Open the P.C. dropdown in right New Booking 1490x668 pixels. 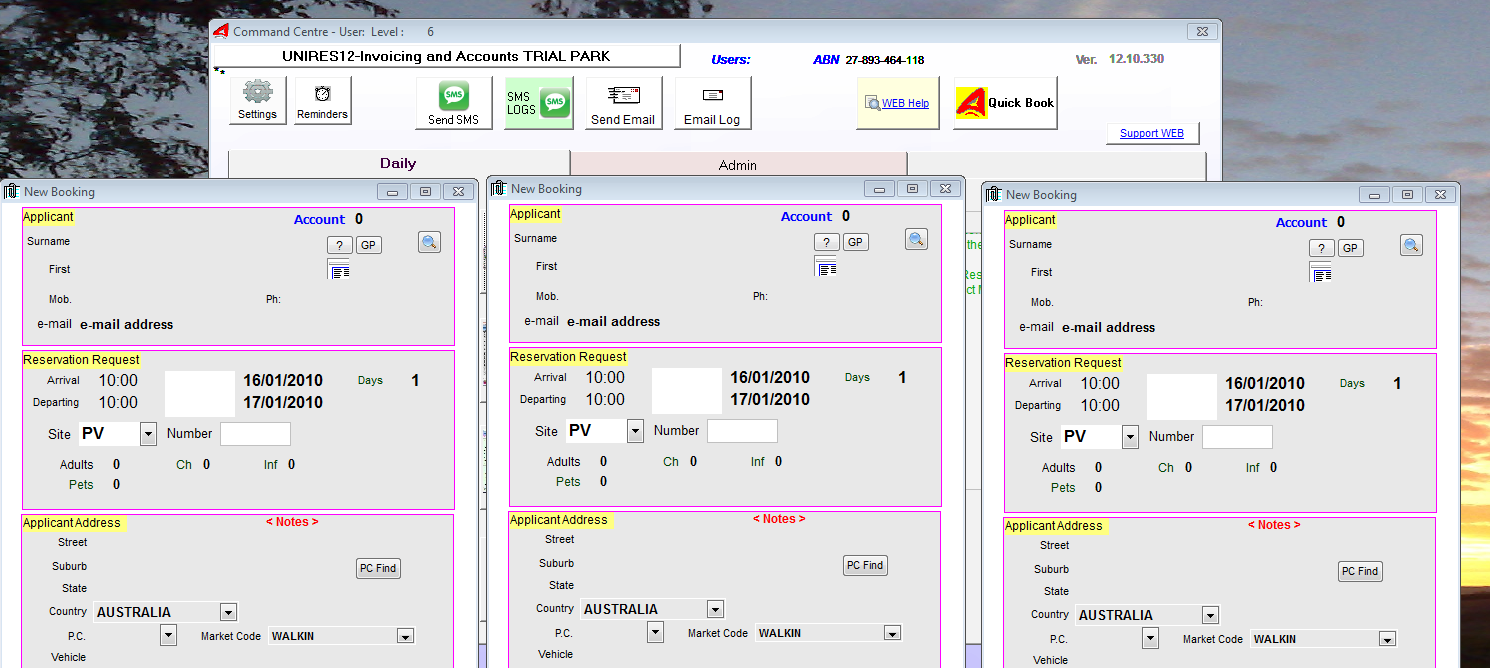click(1150, 638)
